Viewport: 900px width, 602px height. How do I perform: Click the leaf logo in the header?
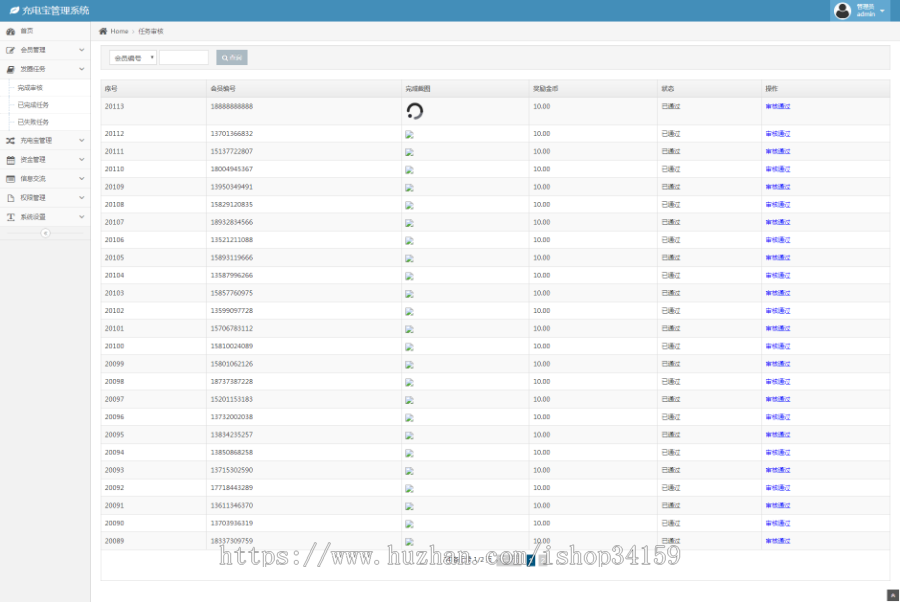tap(14, 10)
